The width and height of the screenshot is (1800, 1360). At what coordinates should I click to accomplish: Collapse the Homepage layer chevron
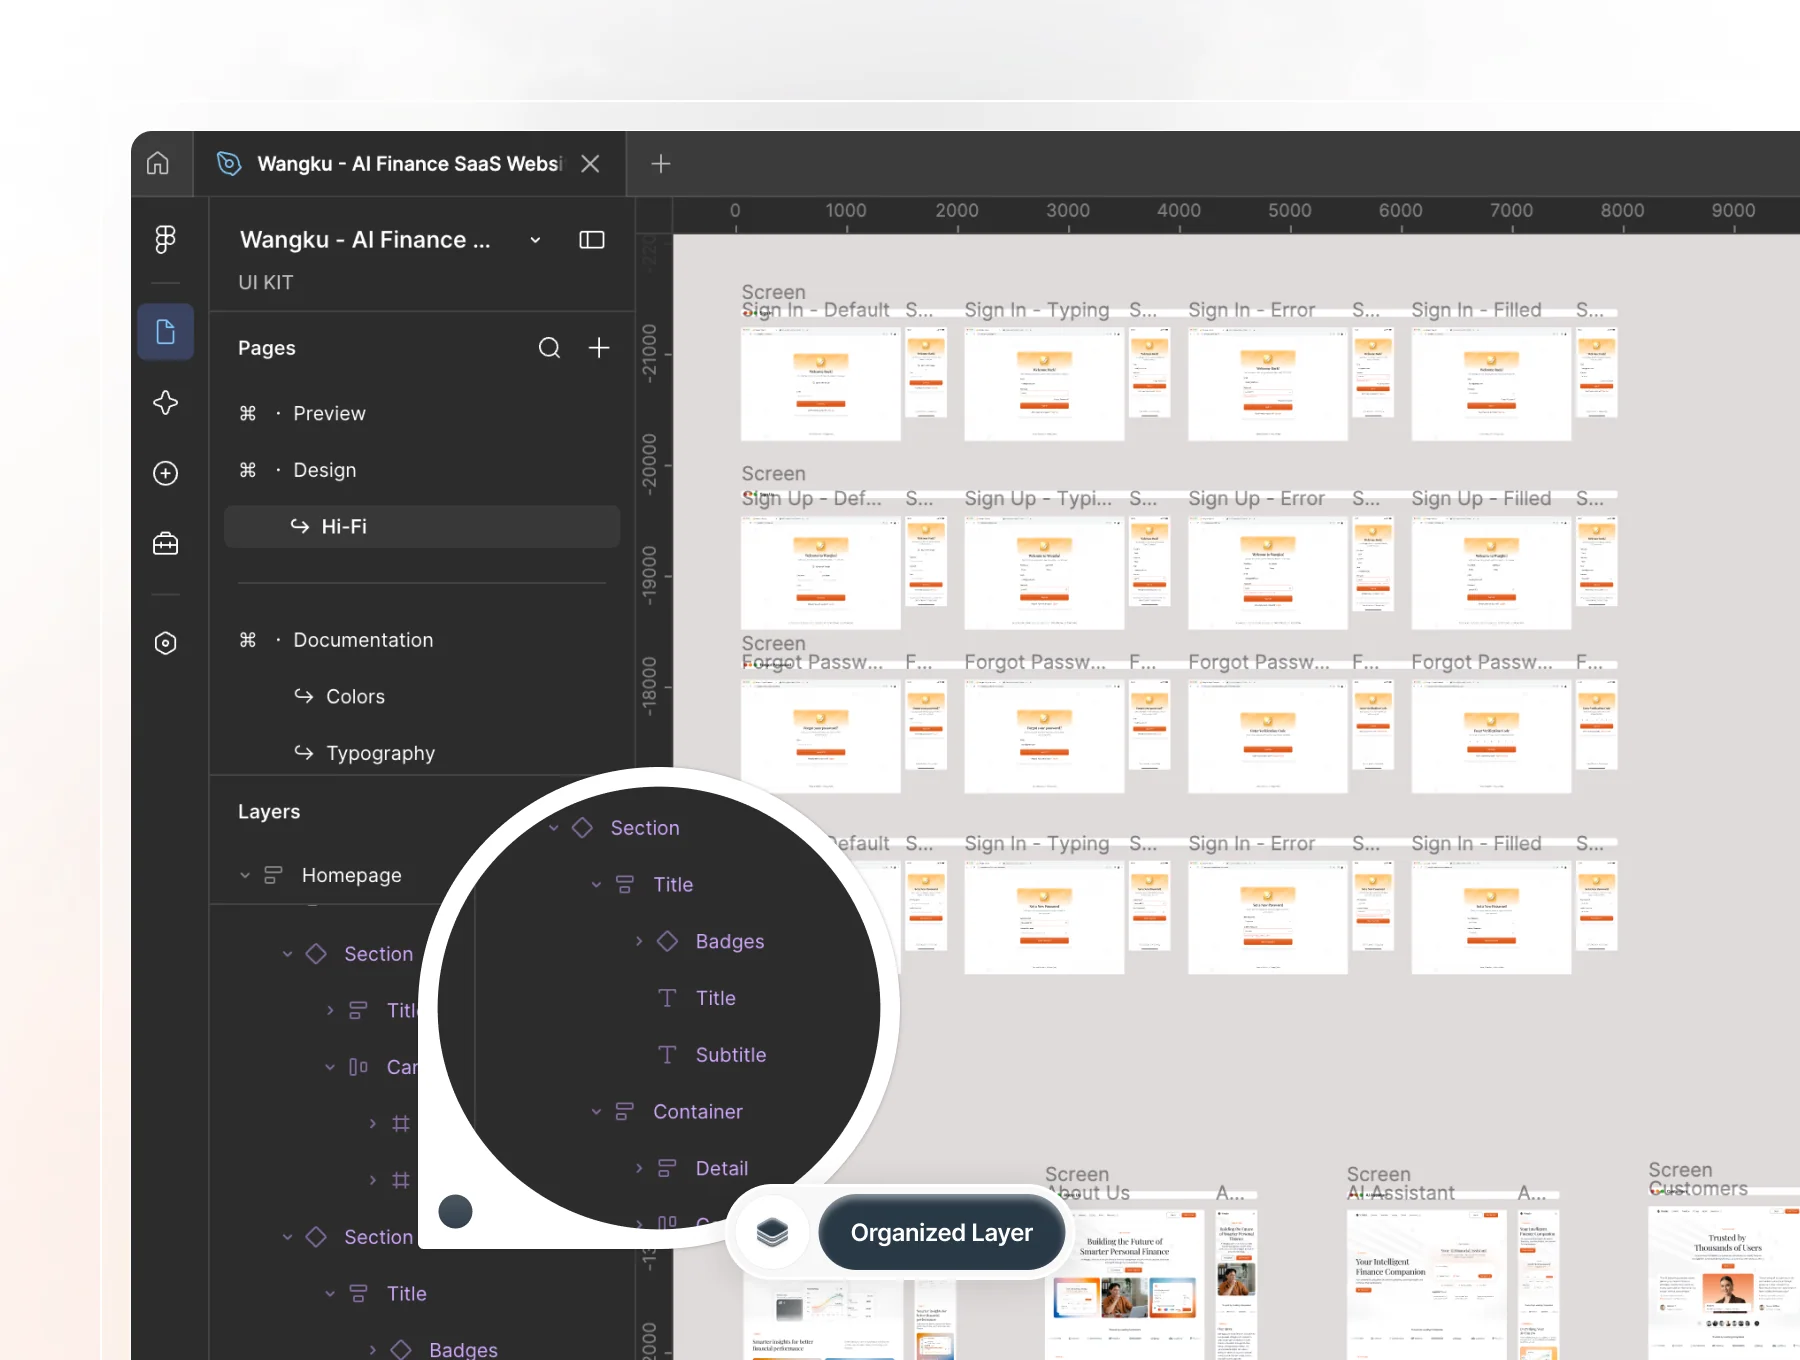pyautogui.click(x=245, y=875)
